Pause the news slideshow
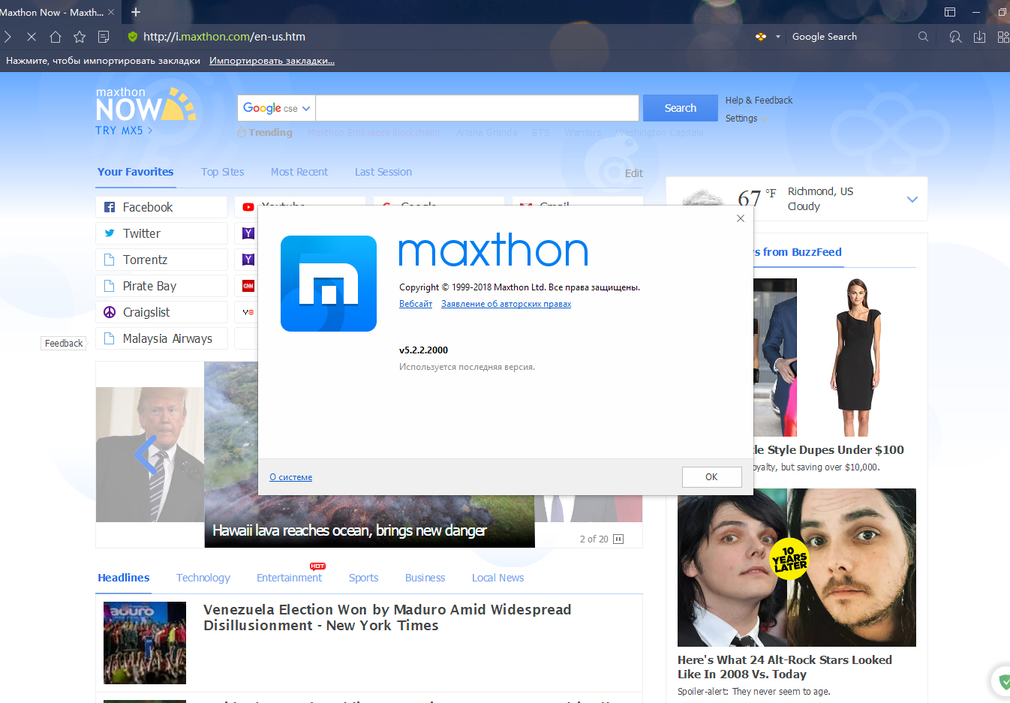The image size is (1010, 703). point(618,539)
